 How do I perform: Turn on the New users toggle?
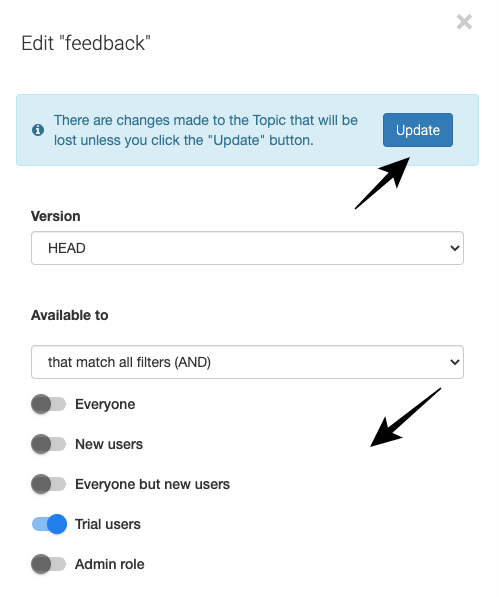(x=48, y=444)
